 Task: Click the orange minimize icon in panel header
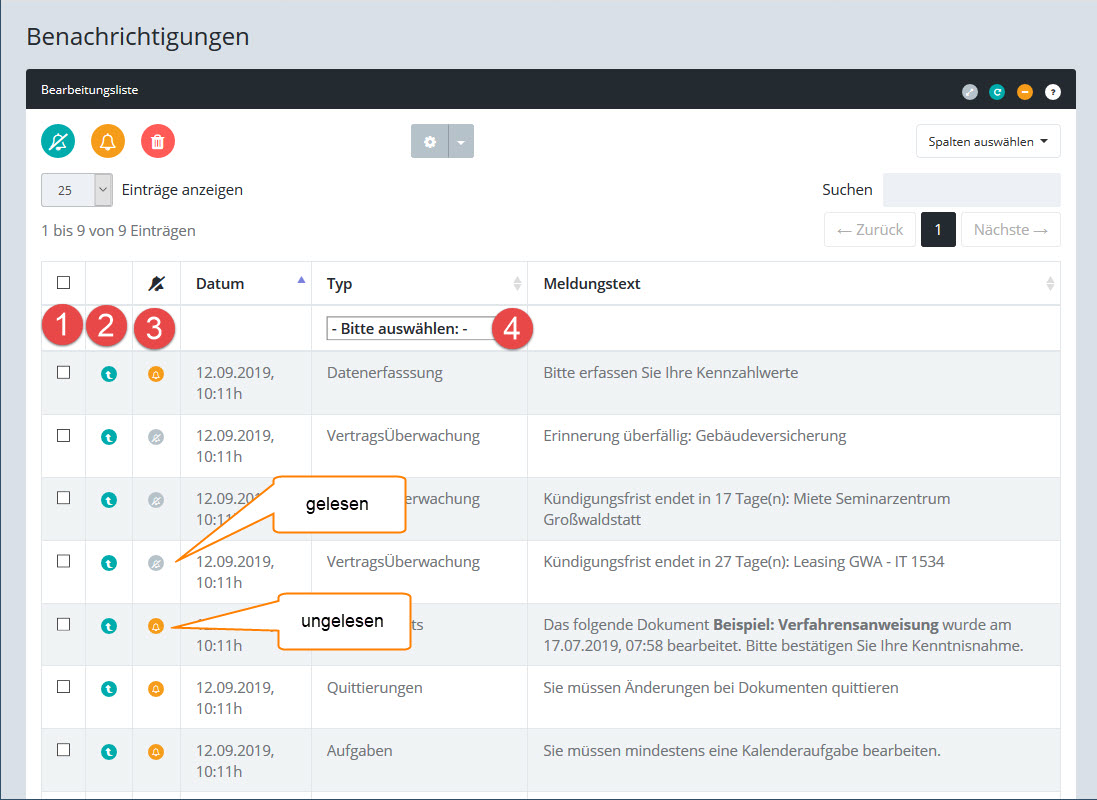point(1024,92)
